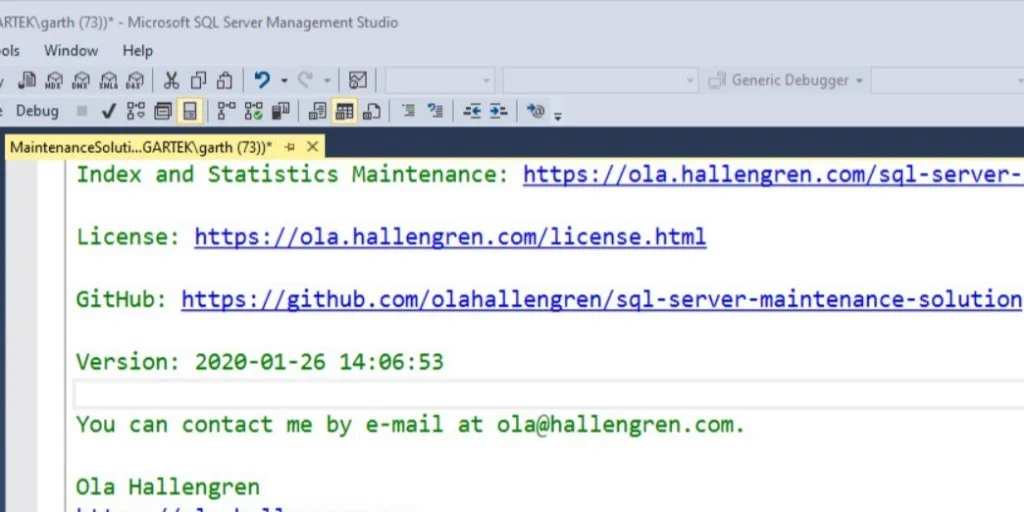
Task: Uncomment the selected lines
Action: (435, 111)
